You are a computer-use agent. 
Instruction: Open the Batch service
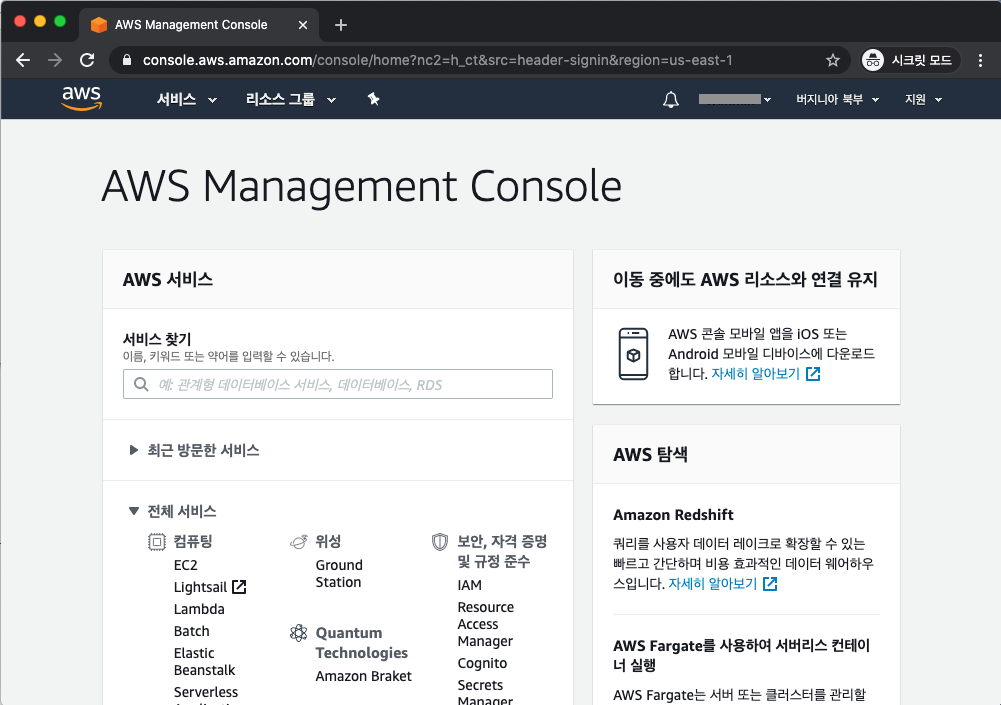pos(192,631)
